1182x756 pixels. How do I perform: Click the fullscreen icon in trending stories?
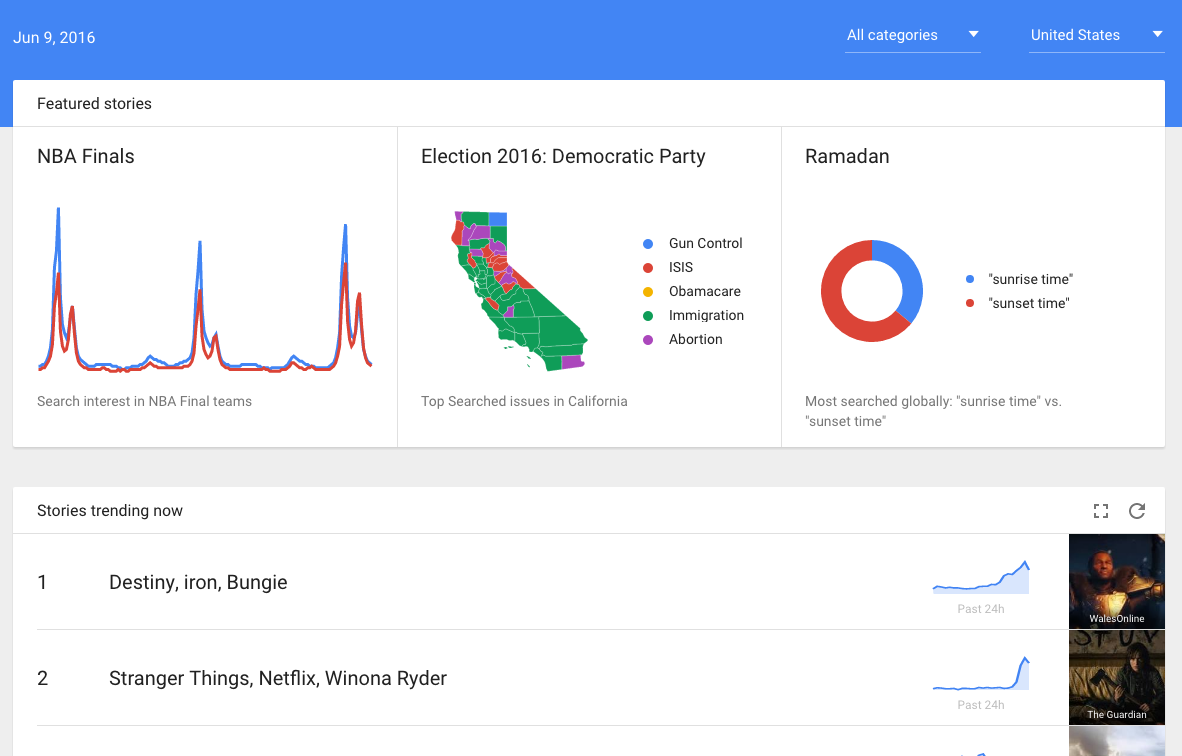tap(1101, 511)
